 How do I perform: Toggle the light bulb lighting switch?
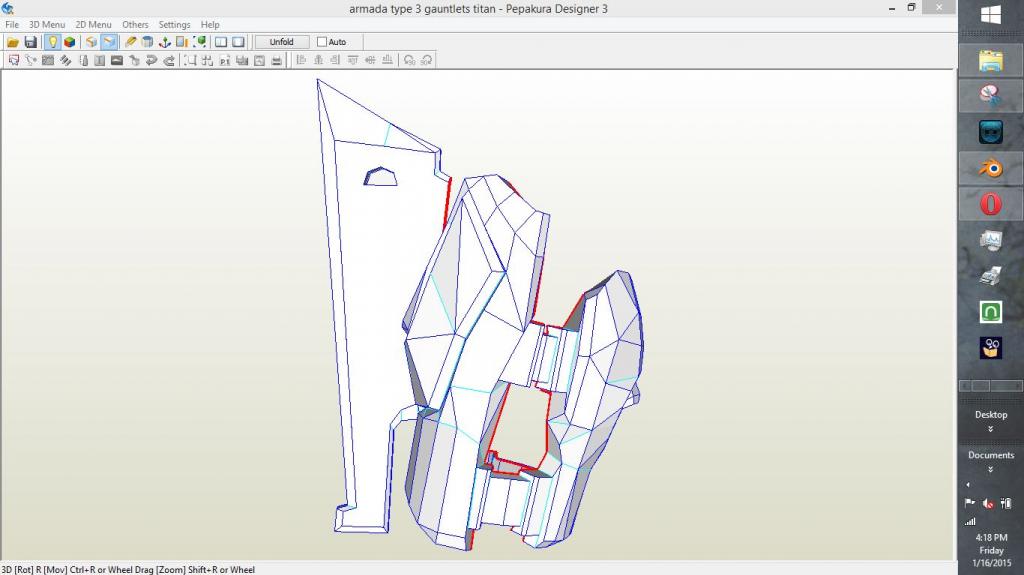pos(52,42)
